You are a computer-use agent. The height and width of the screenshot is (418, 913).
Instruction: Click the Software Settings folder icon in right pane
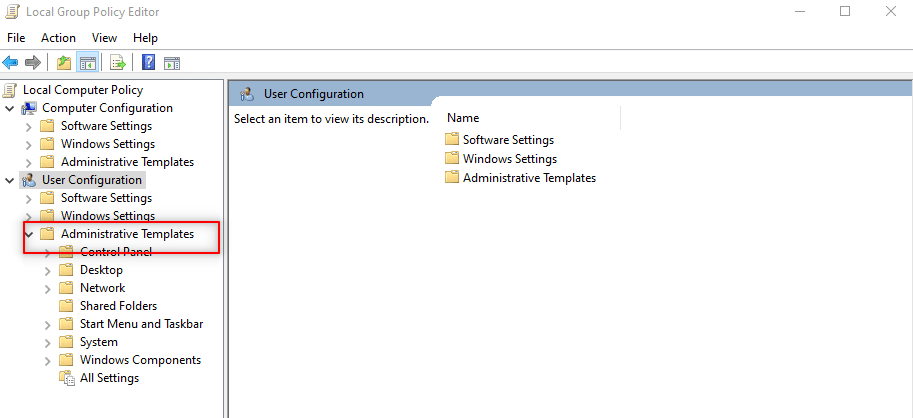[452, 140]
